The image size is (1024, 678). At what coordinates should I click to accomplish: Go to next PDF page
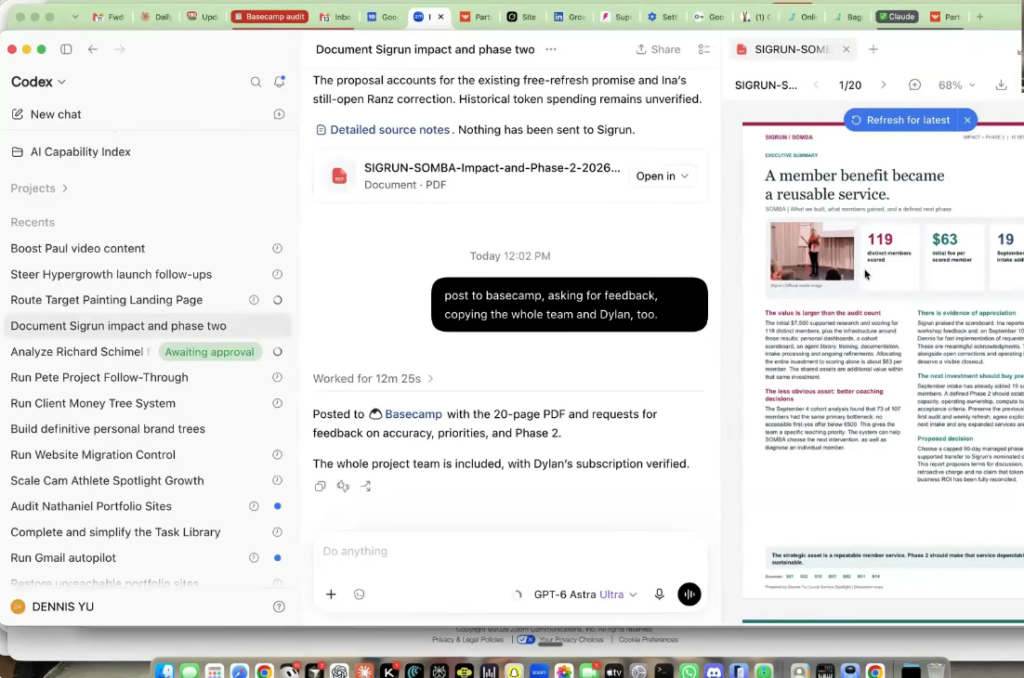(883, 85)
